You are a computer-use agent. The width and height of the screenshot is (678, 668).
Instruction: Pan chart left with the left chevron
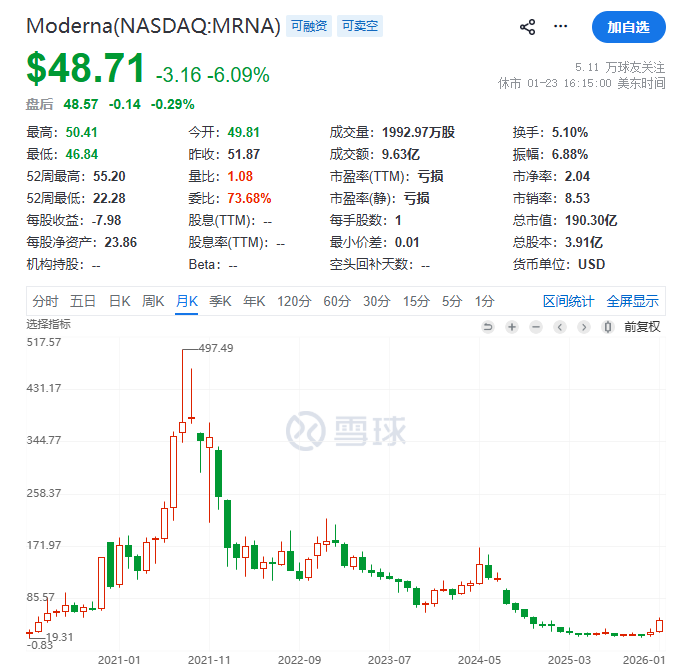(x=560, y=327)
